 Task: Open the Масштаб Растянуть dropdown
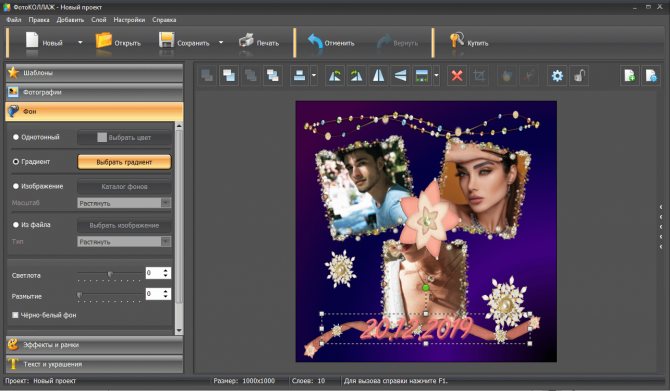pyautogui.click(x=124, y=203)
